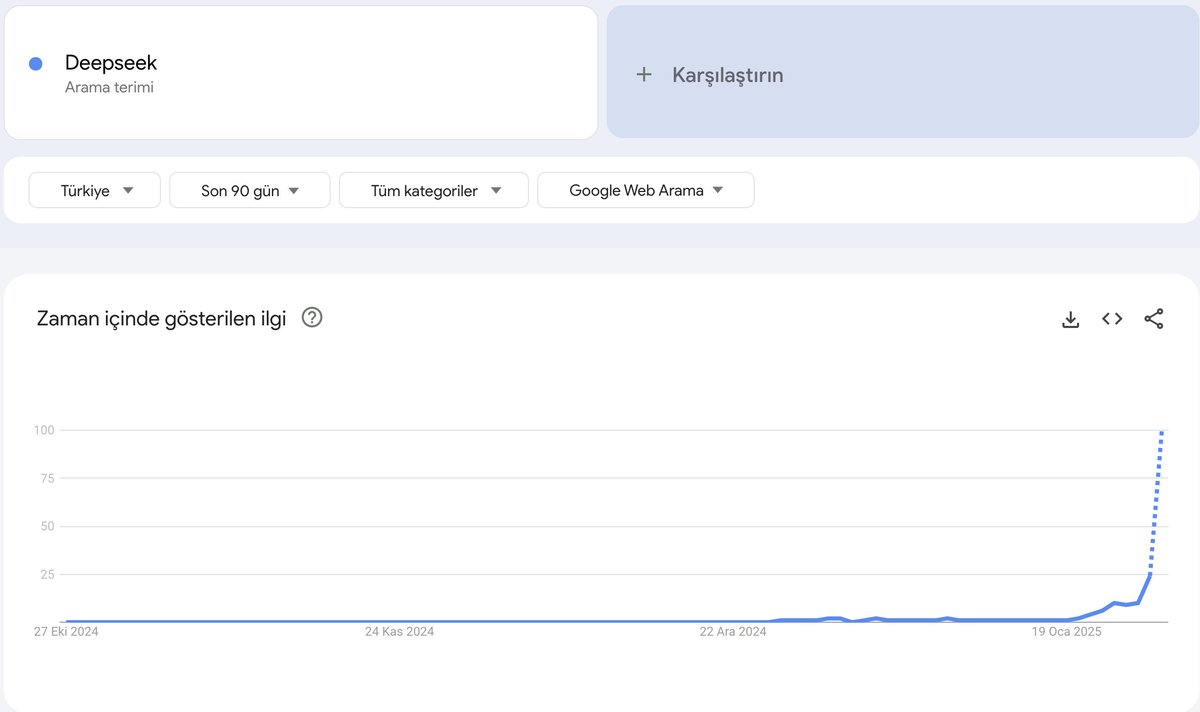Share the interest over time chart
Screen dimensions: 1200x712
1153,319
